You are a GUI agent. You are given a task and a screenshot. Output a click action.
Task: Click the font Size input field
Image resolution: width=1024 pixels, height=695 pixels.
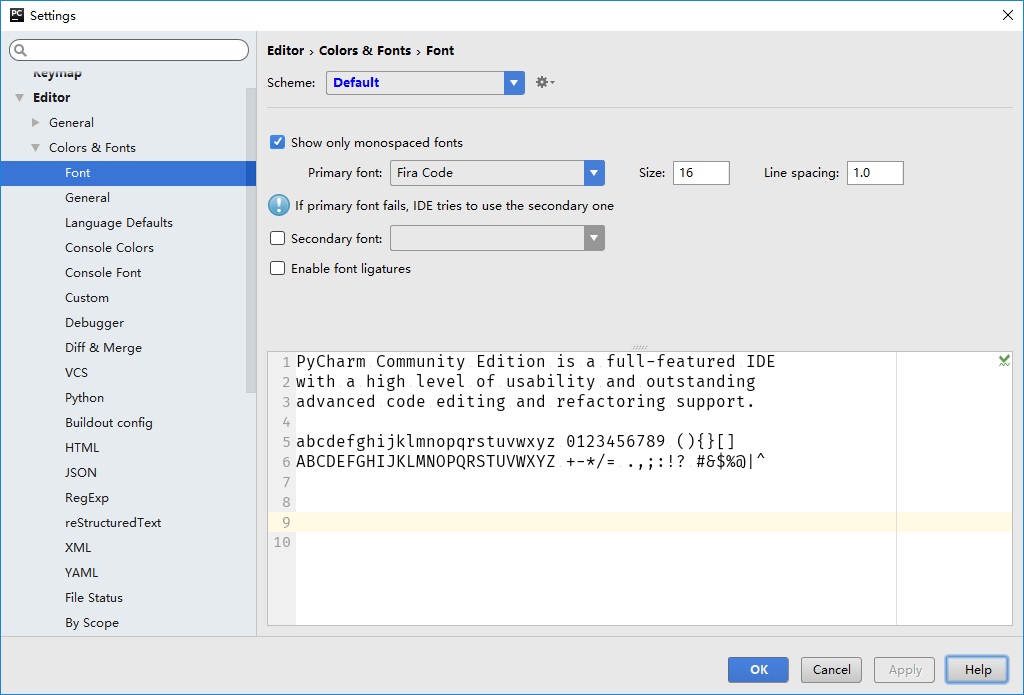[701, 173]
